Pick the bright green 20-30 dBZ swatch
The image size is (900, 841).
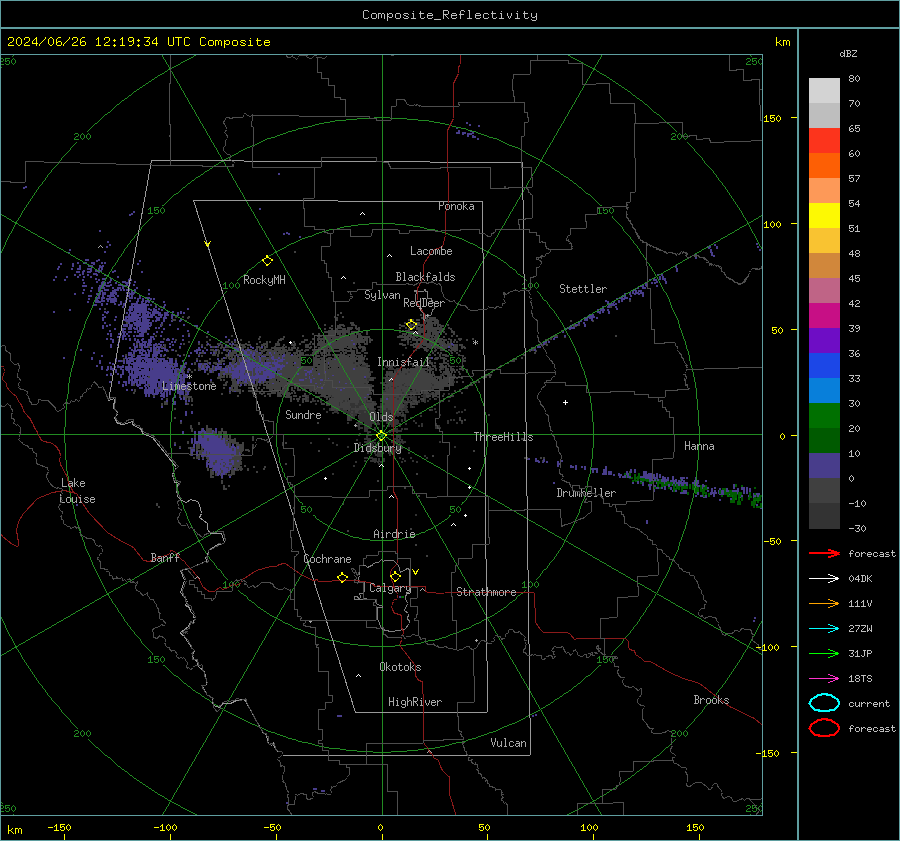pyautogui.click(x=824, y=416)
